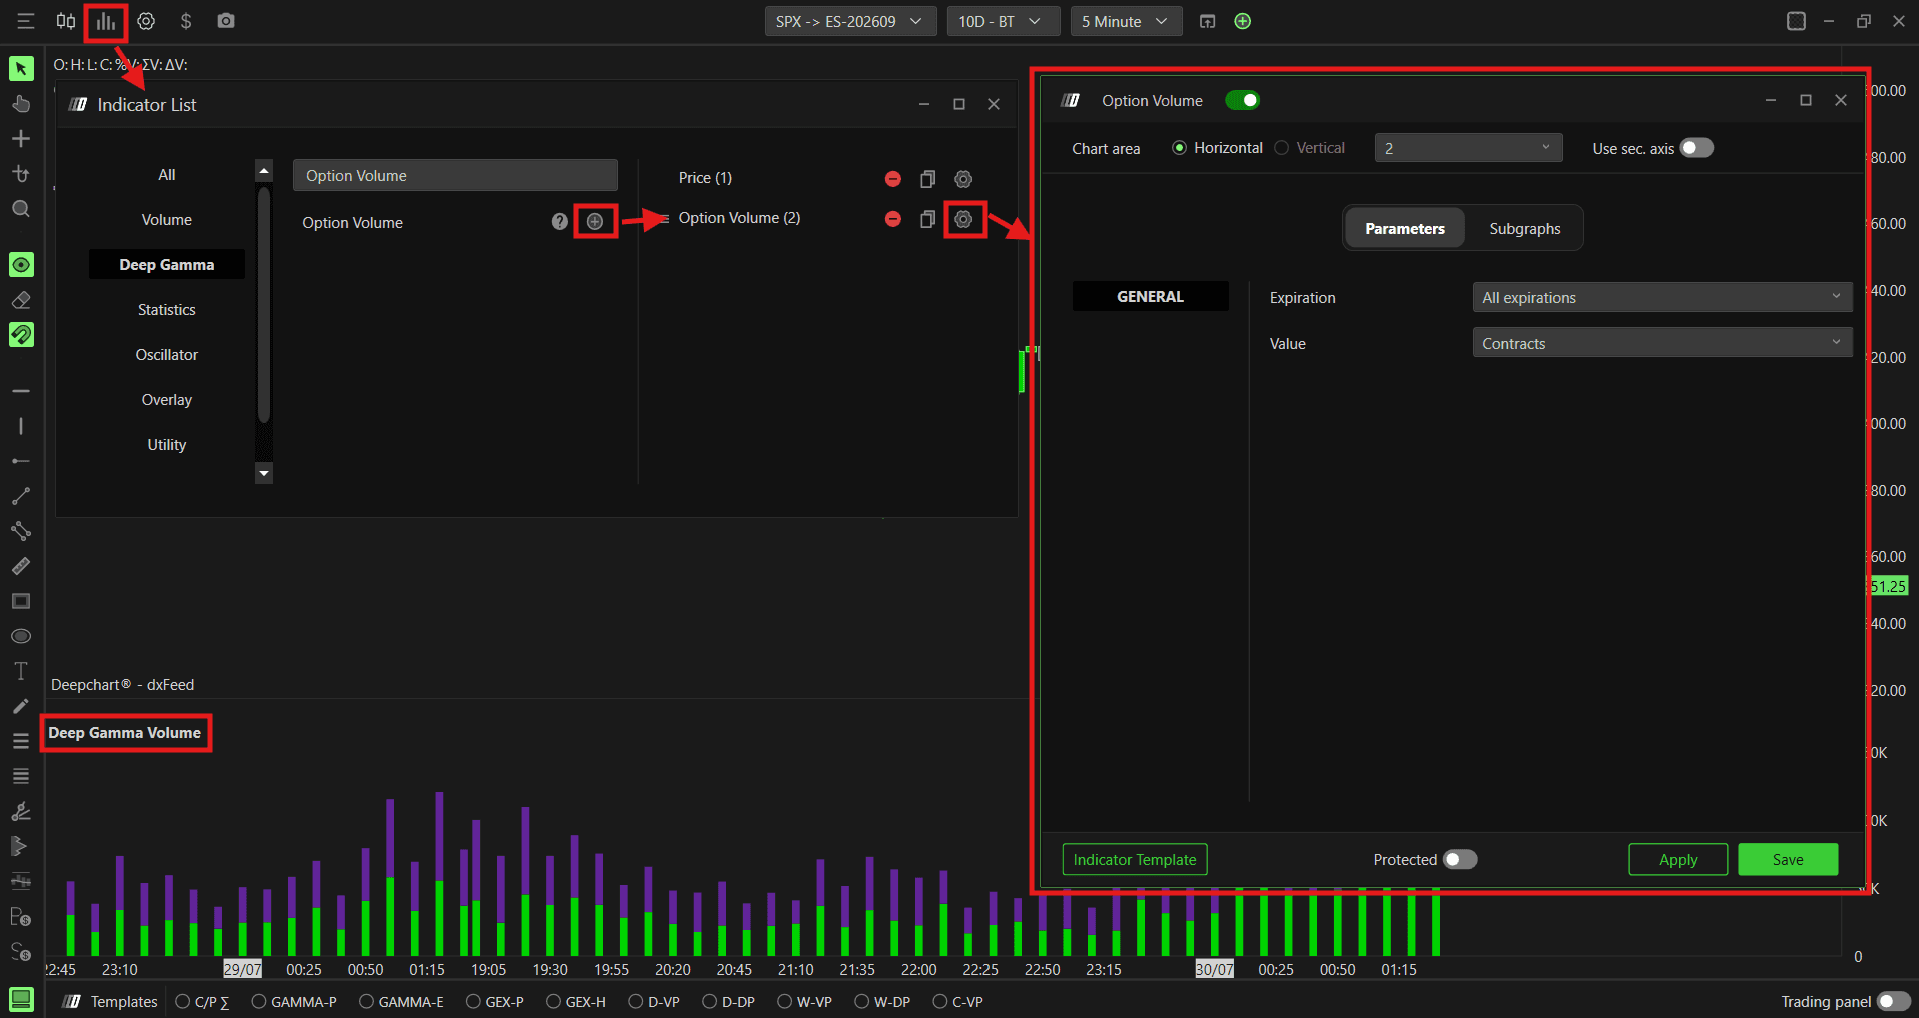Select the ruler measure tool
The width and height of the screenshot is (1919, 1018).
tap(21, 565)
